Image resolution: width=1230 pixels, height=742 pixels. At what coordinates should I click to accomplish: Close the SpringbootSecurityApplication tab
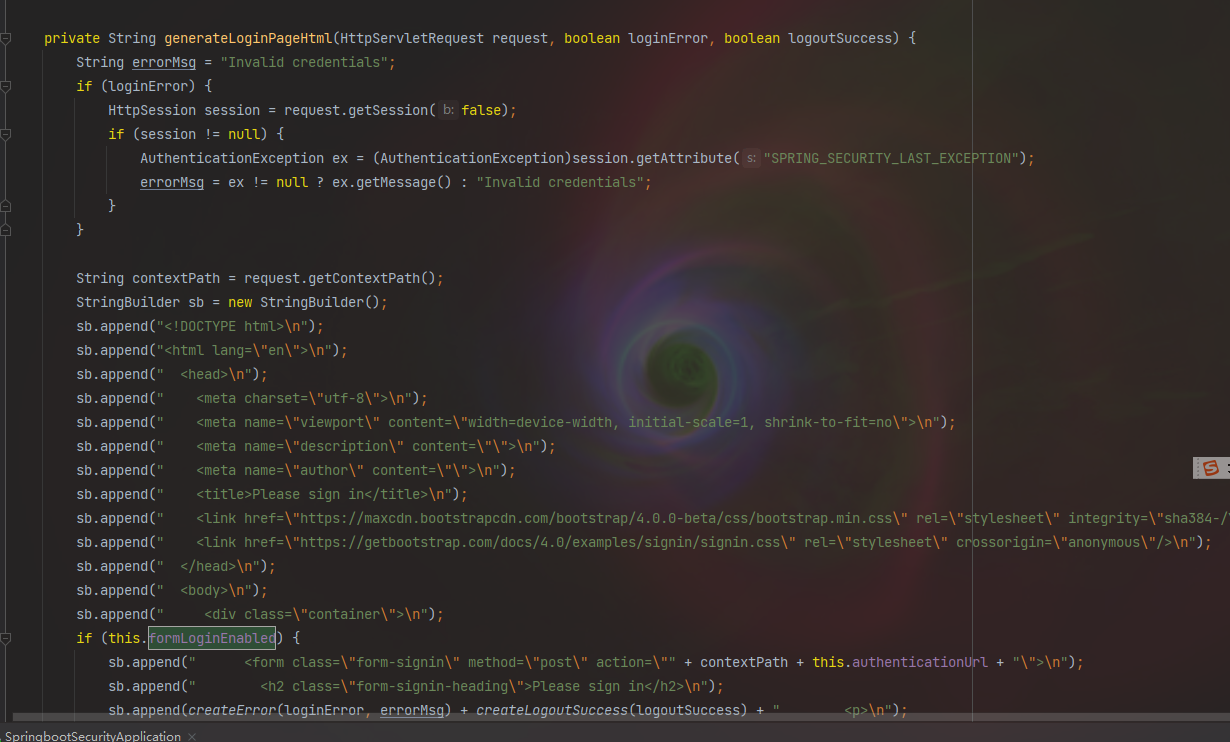coord(193,736)
